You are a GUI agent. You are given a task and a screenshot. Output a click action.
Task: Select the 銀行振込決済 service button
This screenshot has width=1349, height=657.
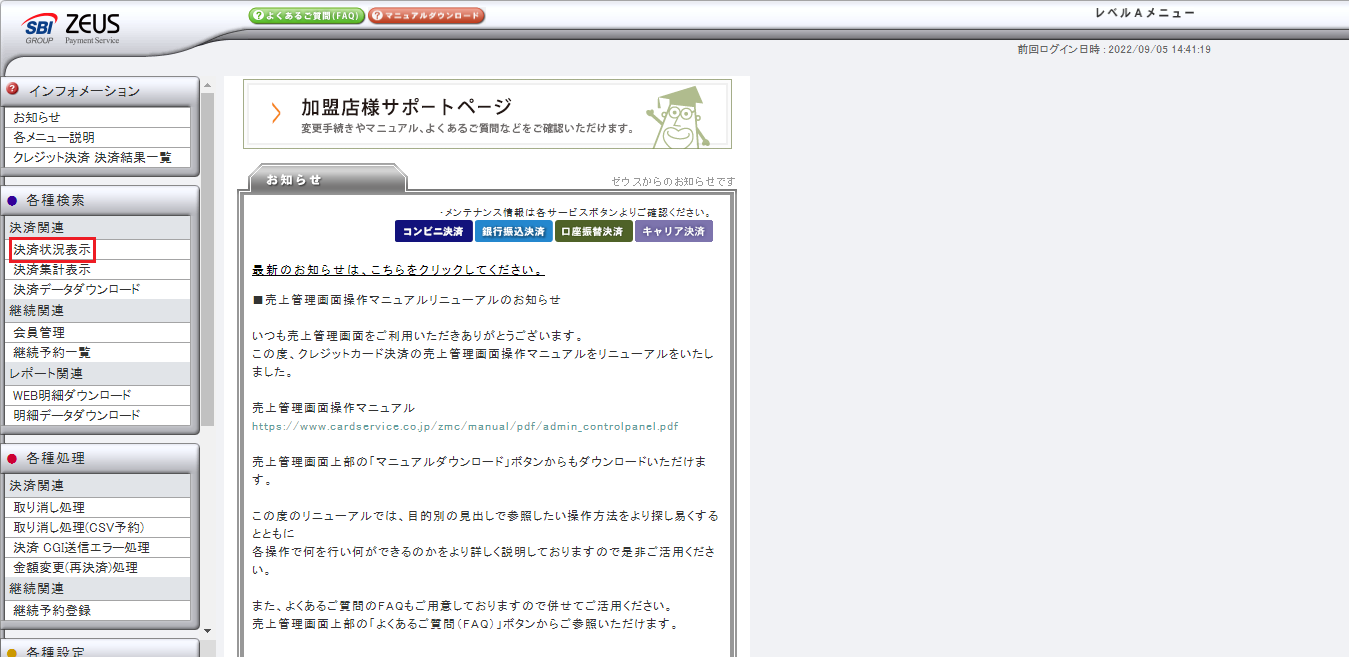[513, 232]
